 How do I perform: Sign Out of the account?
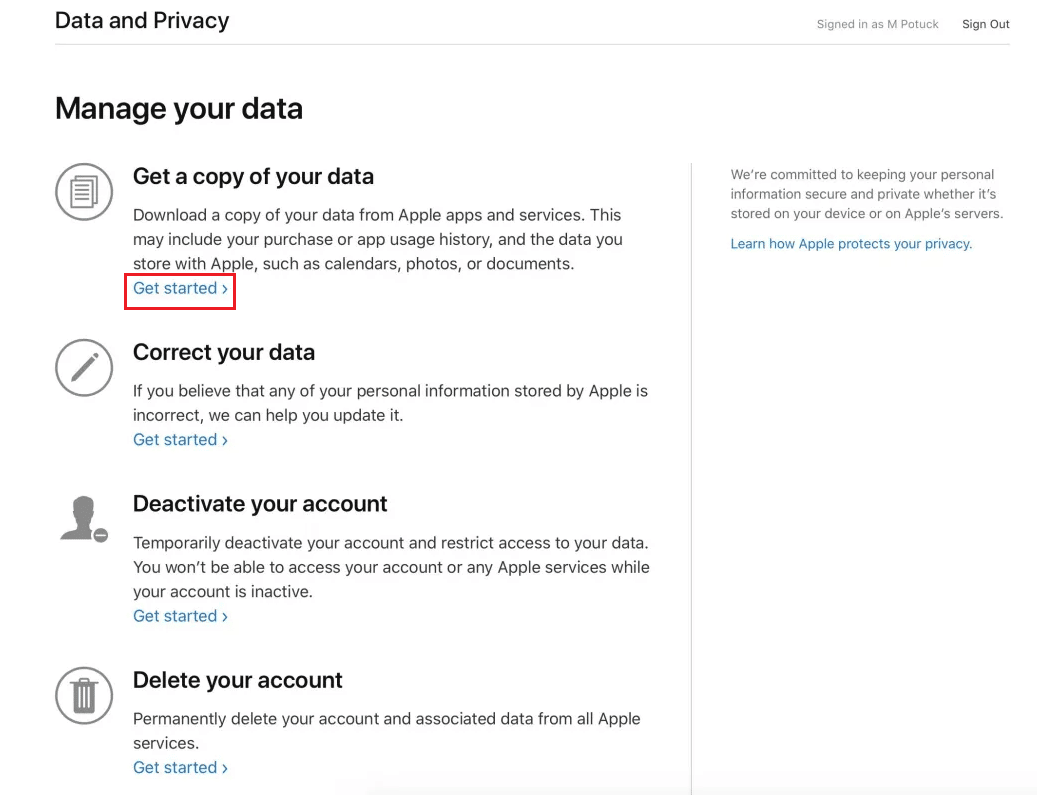985,24
